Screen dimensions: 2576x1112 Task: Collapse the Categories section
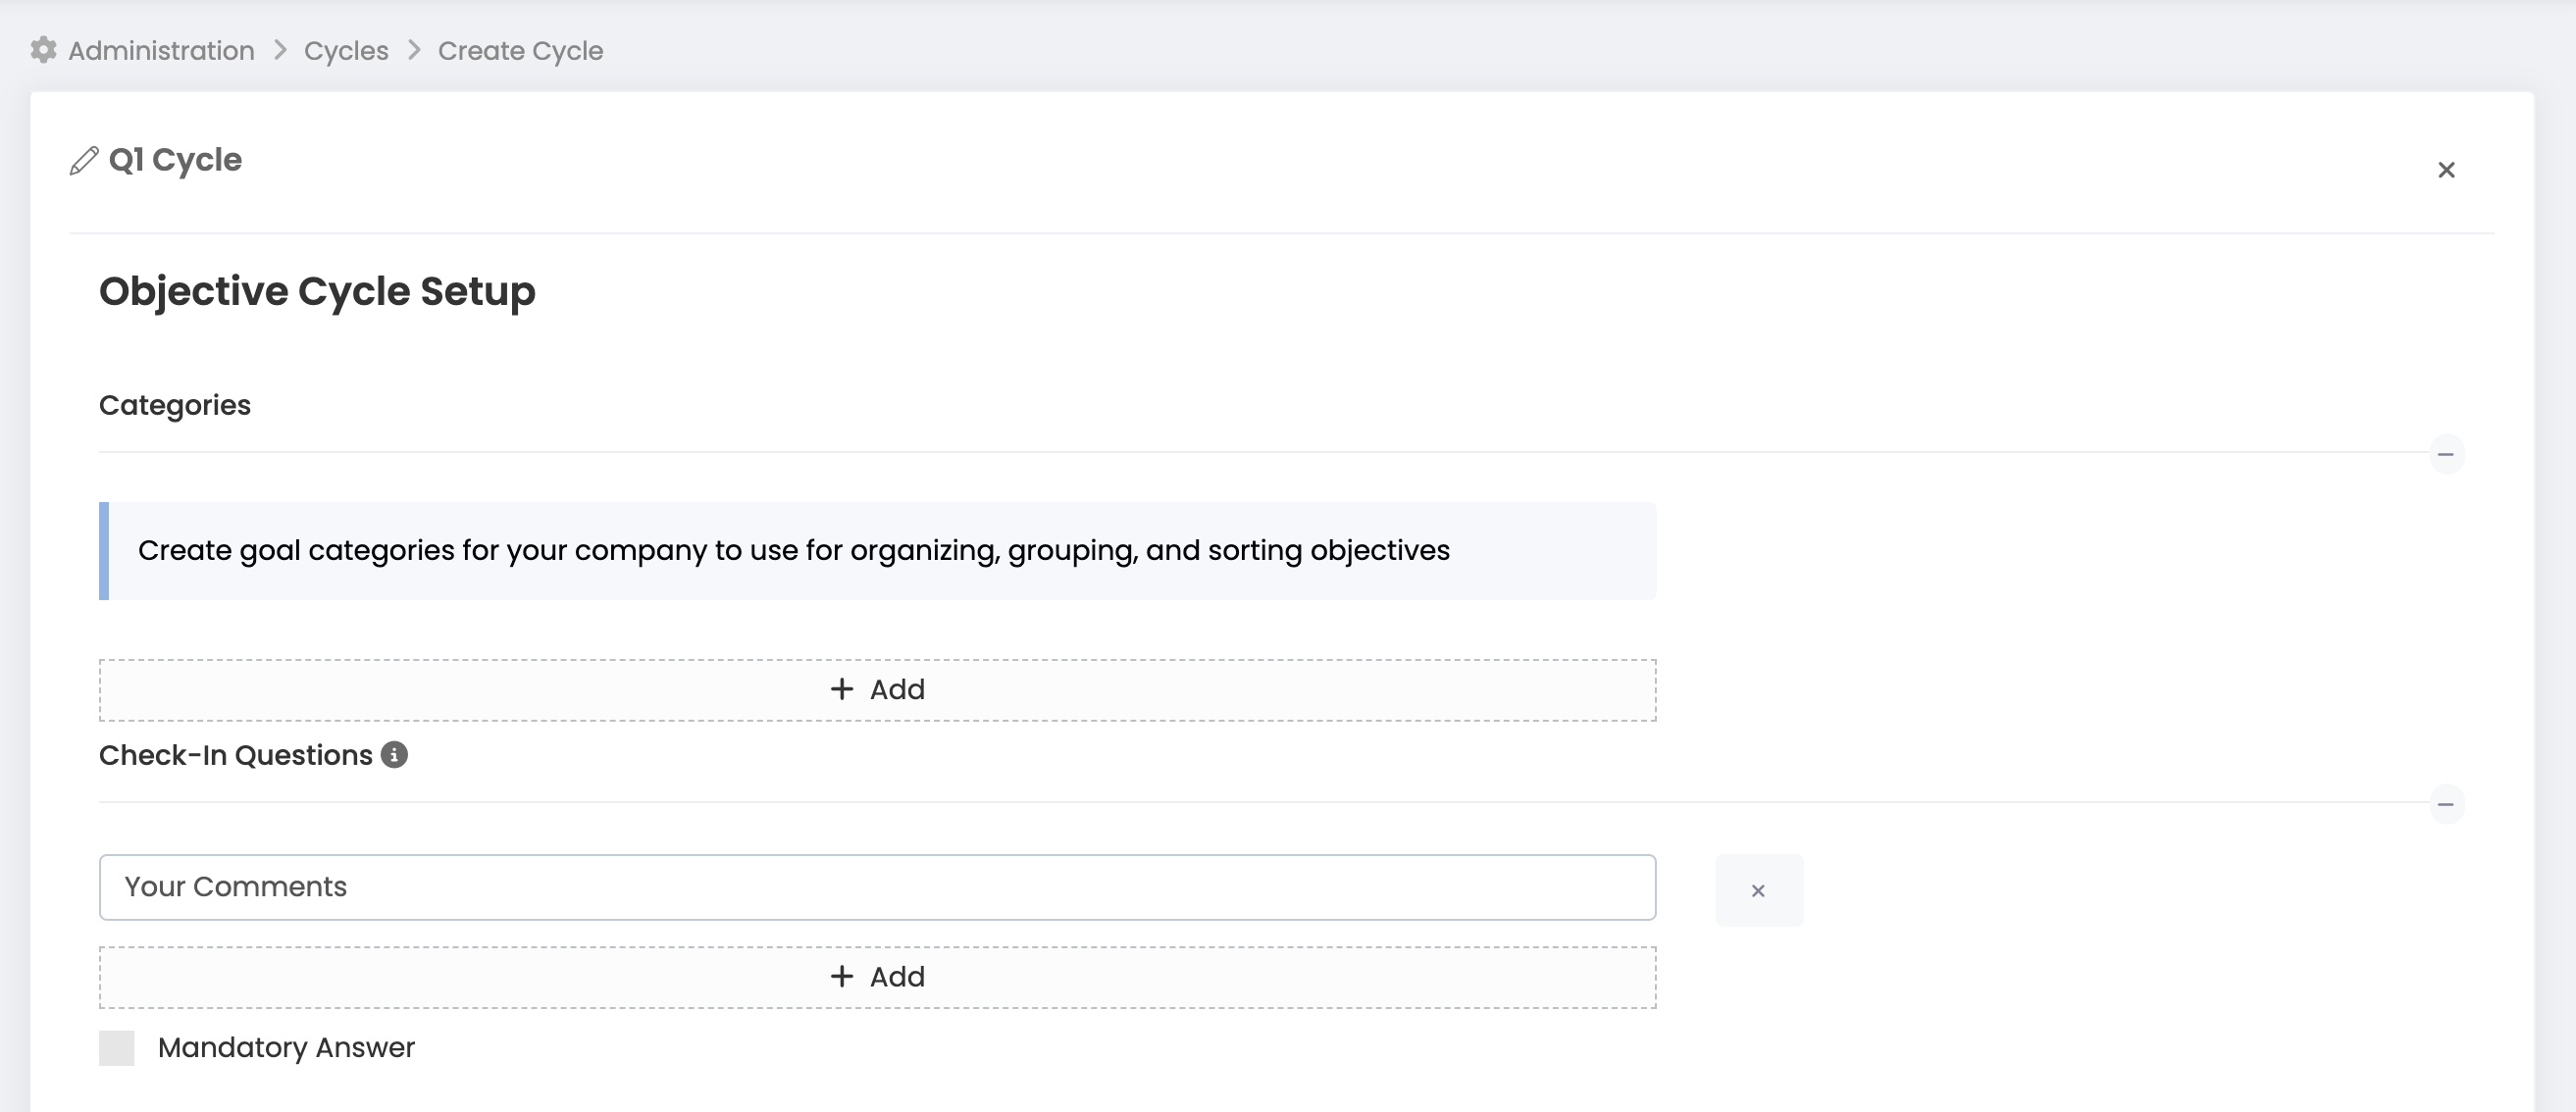click(x=2446, y=455)
